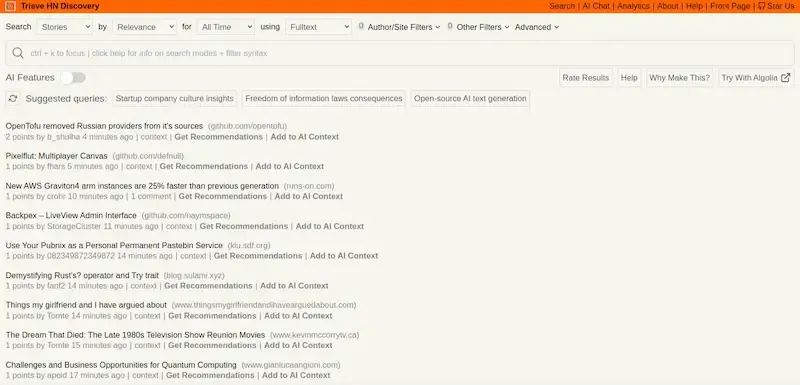Go to Analytics page

click(633, 6)
